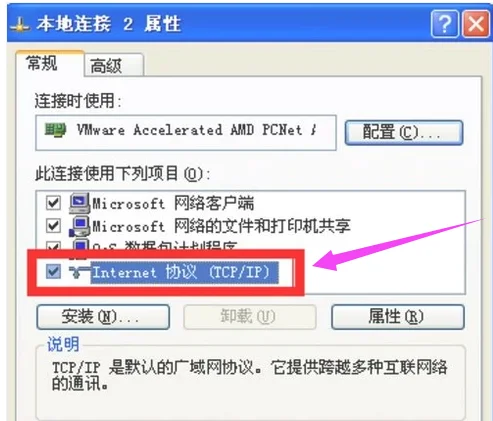Close the 本地连接 2 属性 dialog

click(x=476, y=24)
